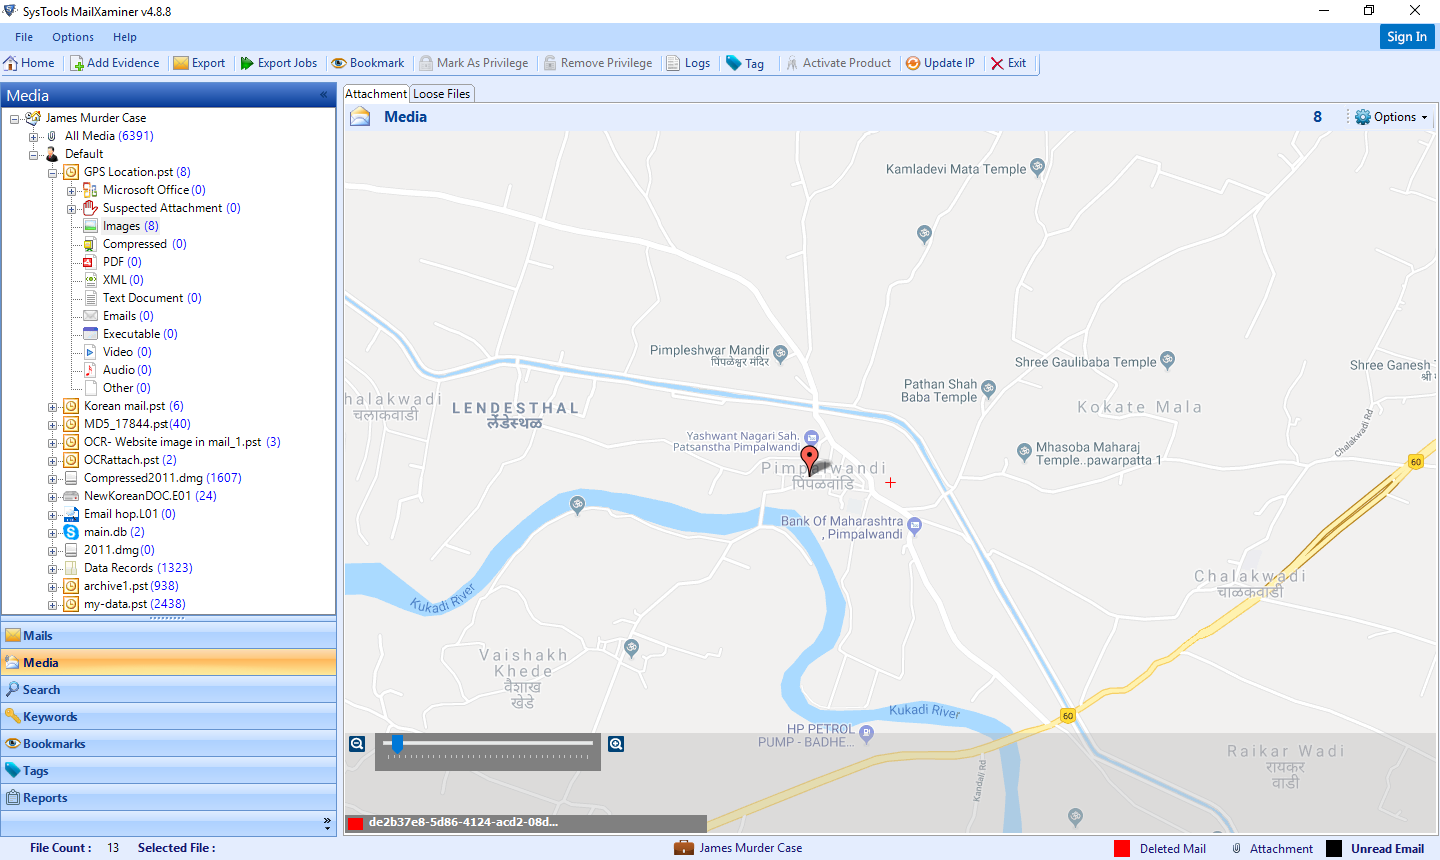Select the de2b37e8 file label bar
The image size is (1440, 860).
[526, 823]
